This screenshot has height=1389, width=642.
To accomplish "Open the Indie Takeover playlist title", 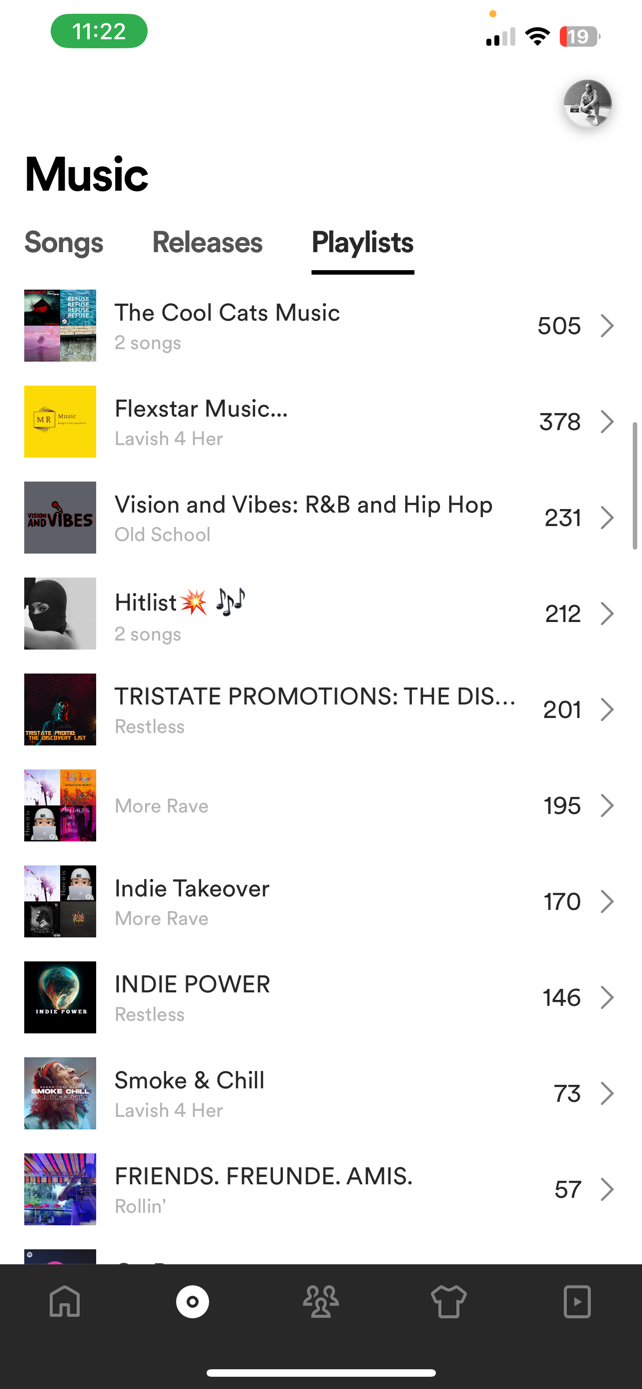I will (x=192, y=889).
